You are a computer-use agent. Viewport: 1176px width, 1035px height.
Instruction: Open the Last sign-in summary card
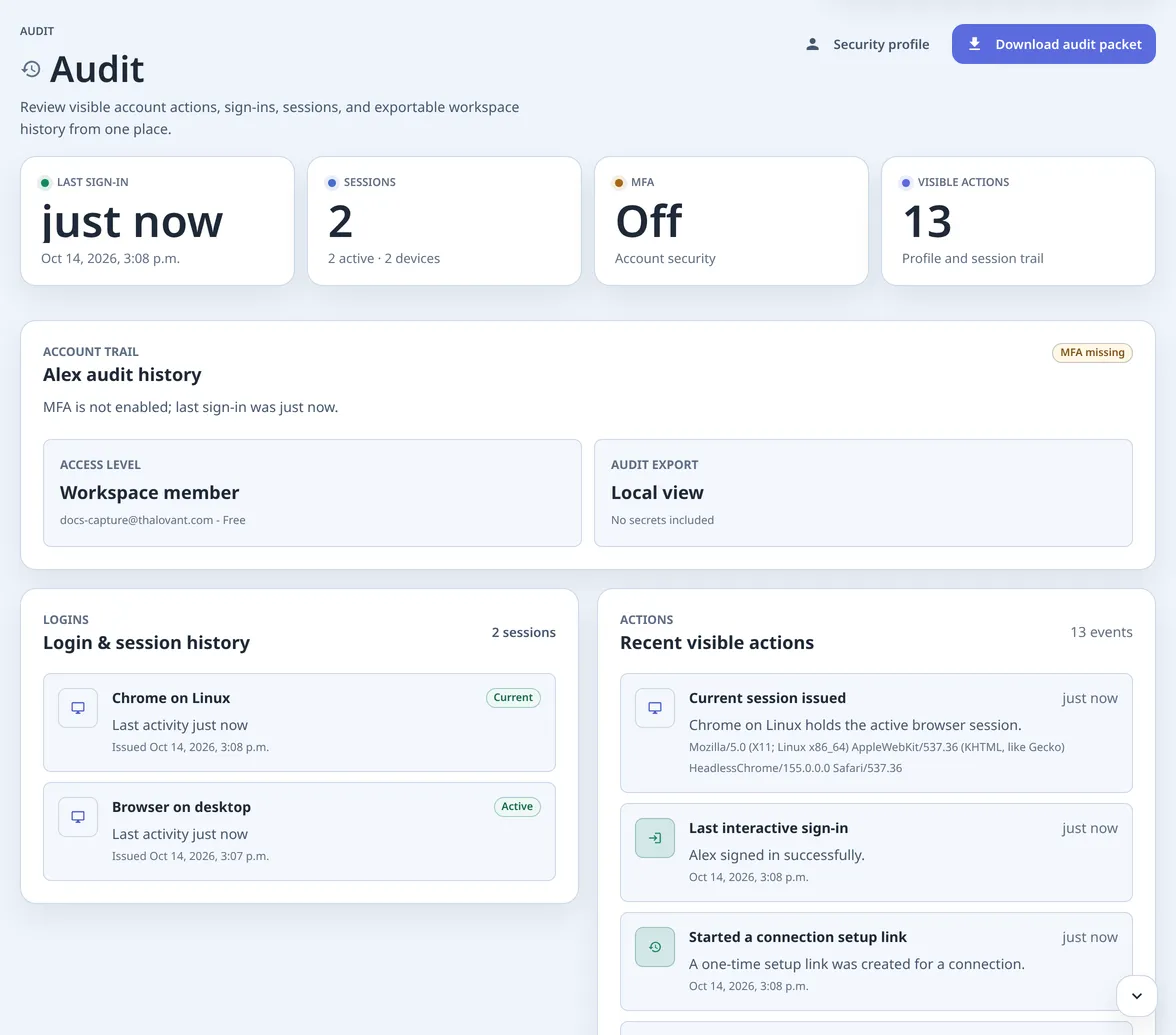[158, 220]
